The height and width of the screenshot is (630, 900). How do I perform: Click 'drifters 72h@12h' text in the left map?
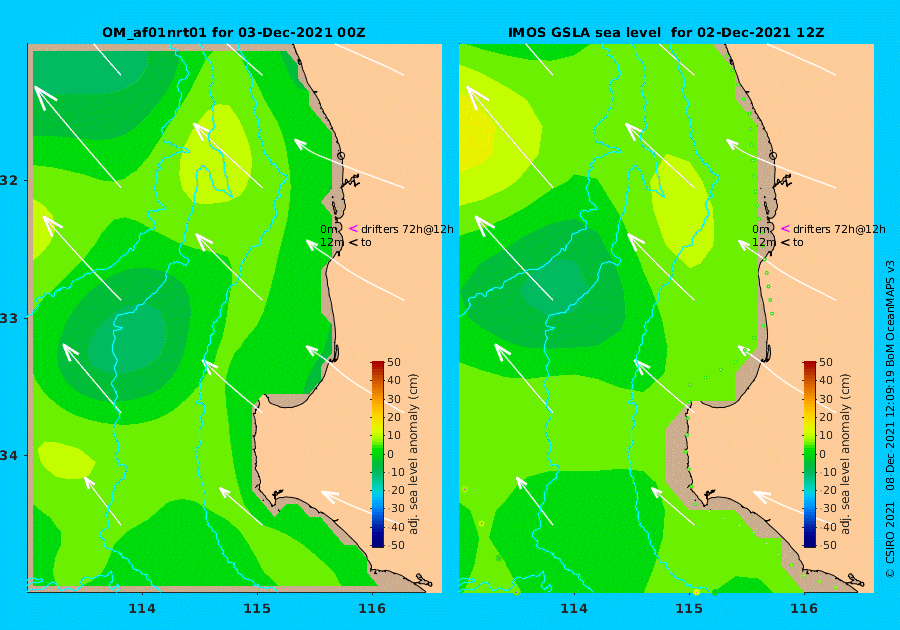pos(407,229)
